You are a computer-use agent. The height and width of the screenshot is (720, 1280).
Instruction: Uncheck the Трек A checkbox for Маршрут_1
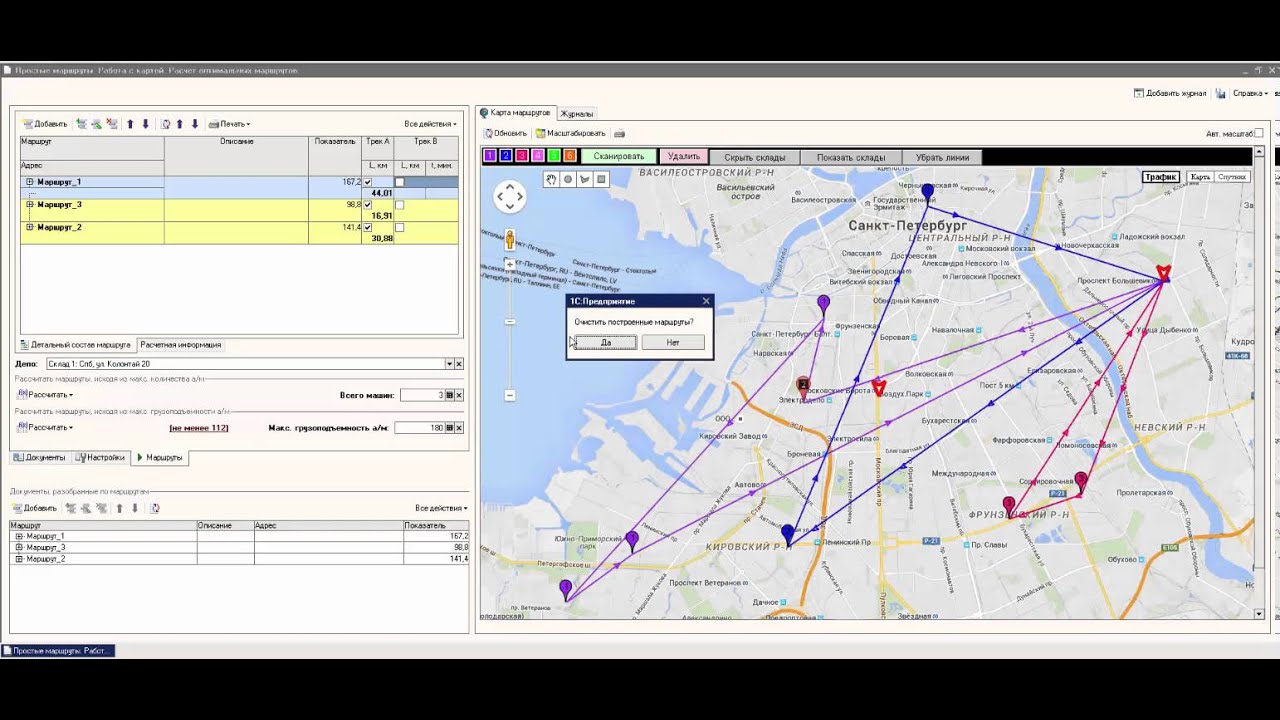(368, 182)
